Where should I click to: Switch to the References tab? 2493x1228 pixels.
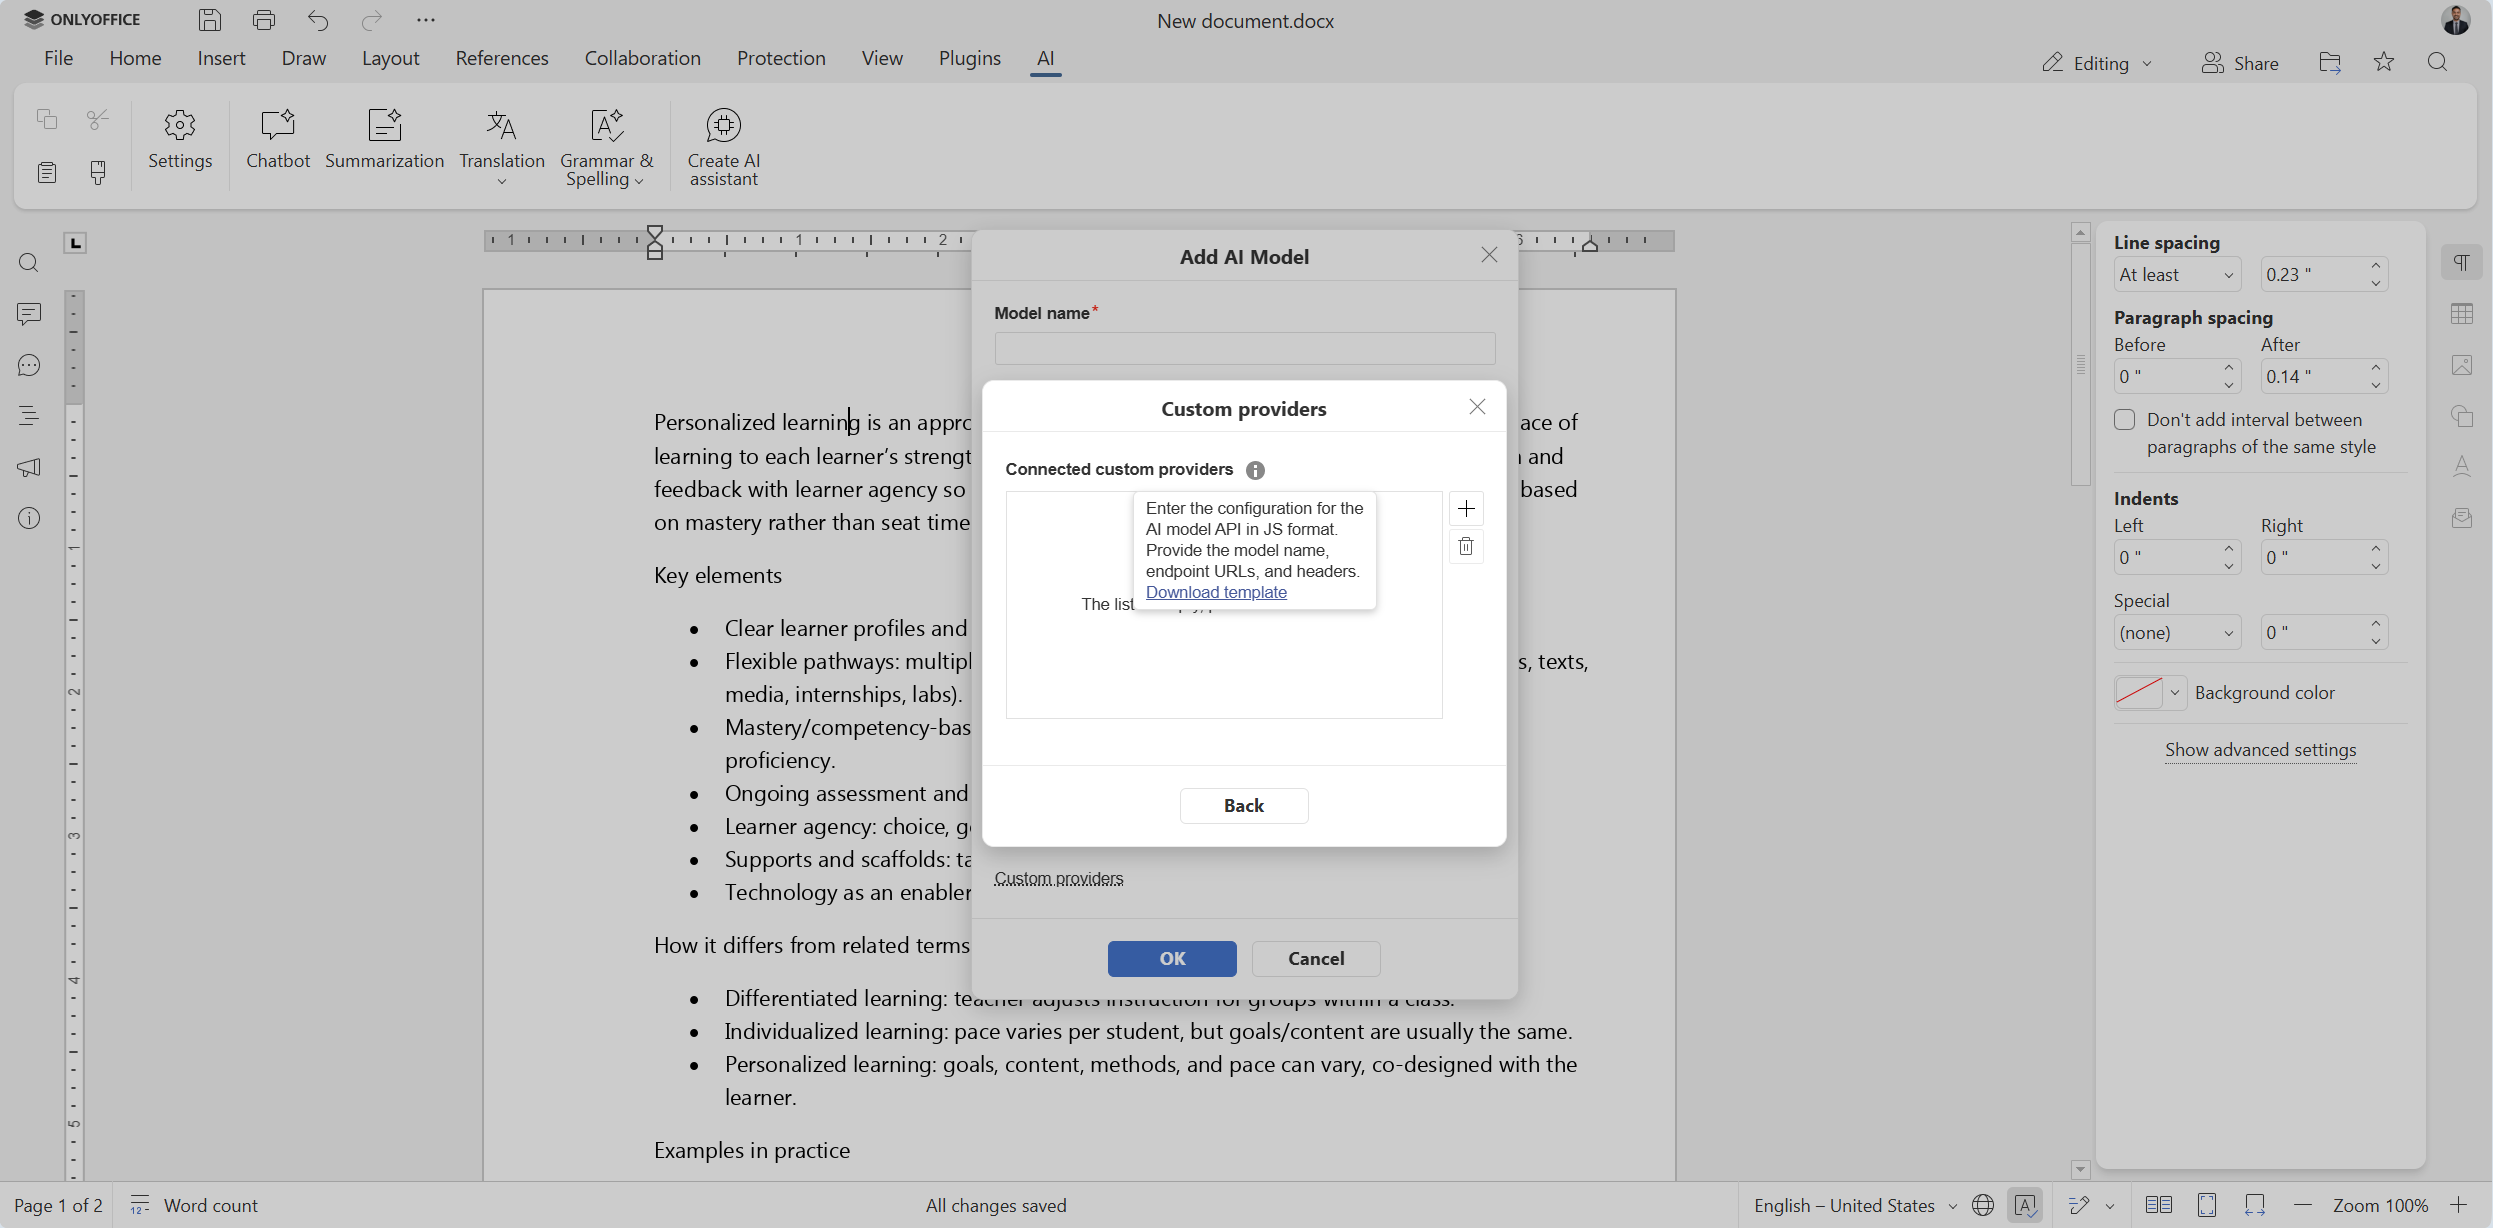(x=502, y=58)
